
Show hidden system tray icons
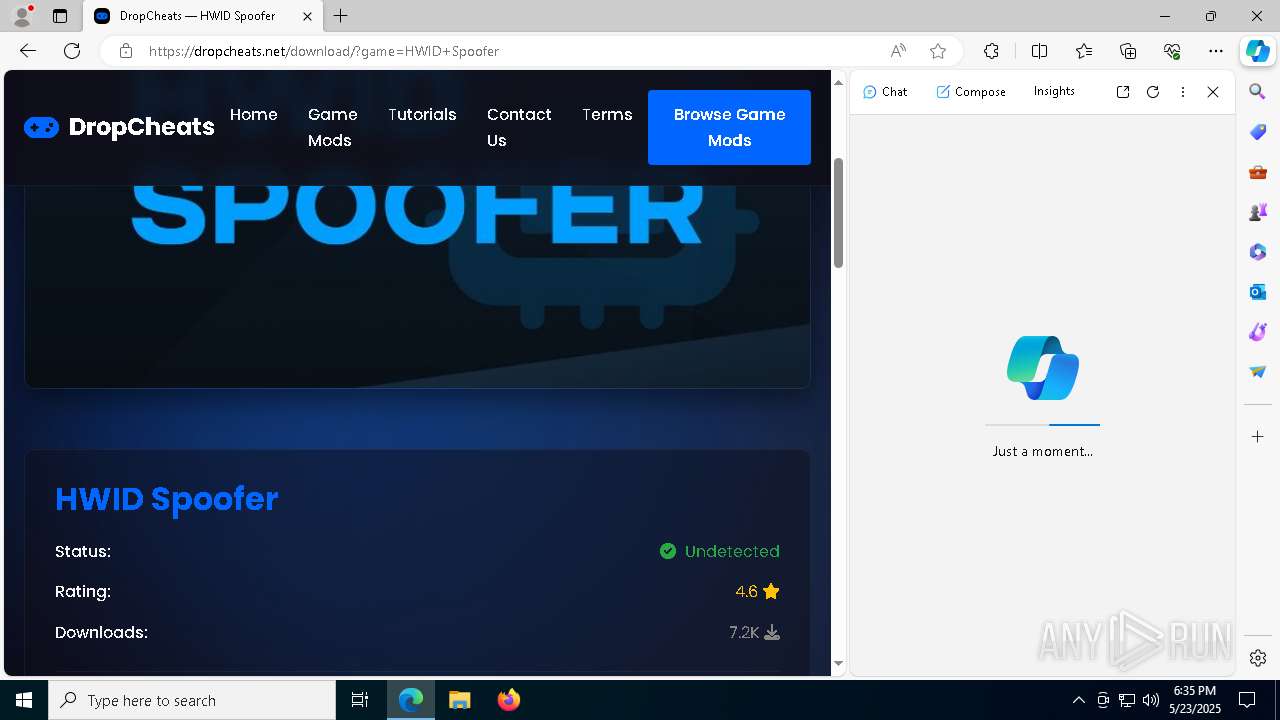(x=1078, y=700)
